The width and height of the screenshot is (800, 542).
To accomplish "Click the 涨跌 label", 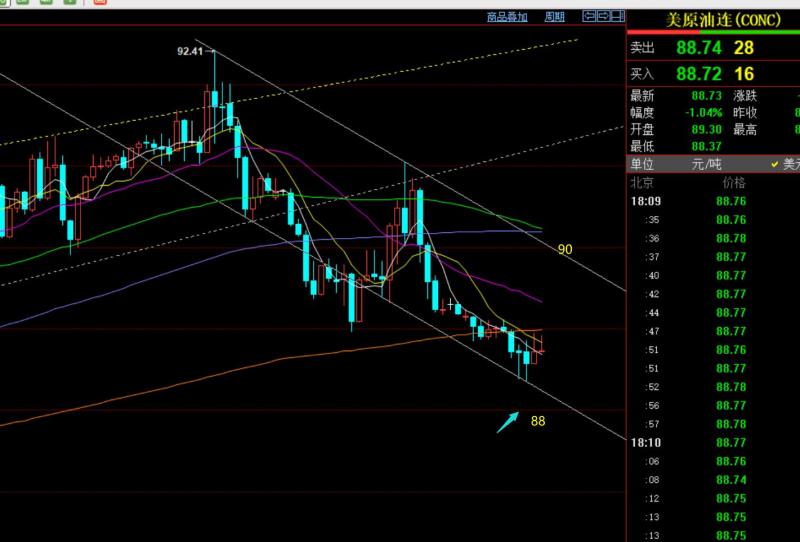I will (x=745, y=96).
